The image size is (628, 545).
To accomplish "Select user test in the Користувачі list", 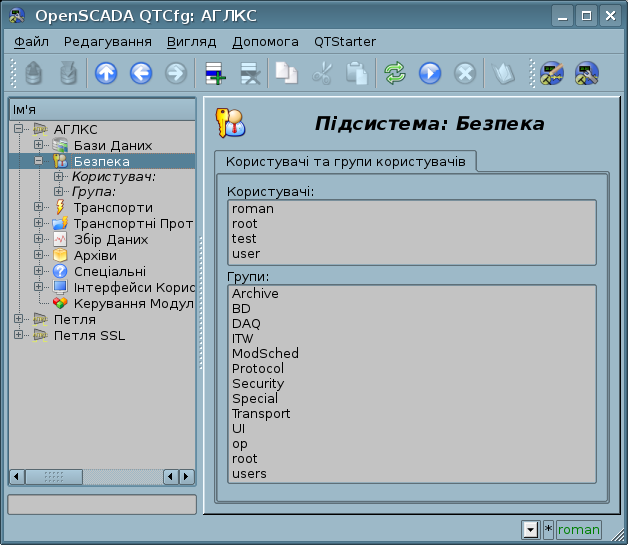I will click(x=244, y=239).
